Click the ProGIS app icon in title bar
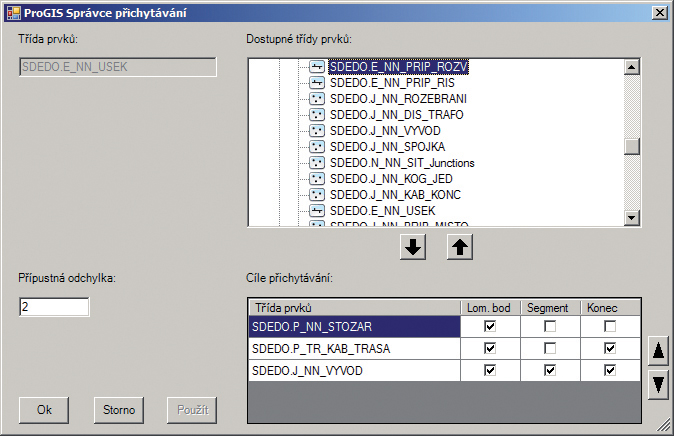Image resolution: width=674 pixels, height=436 pixels. (13, 12)
